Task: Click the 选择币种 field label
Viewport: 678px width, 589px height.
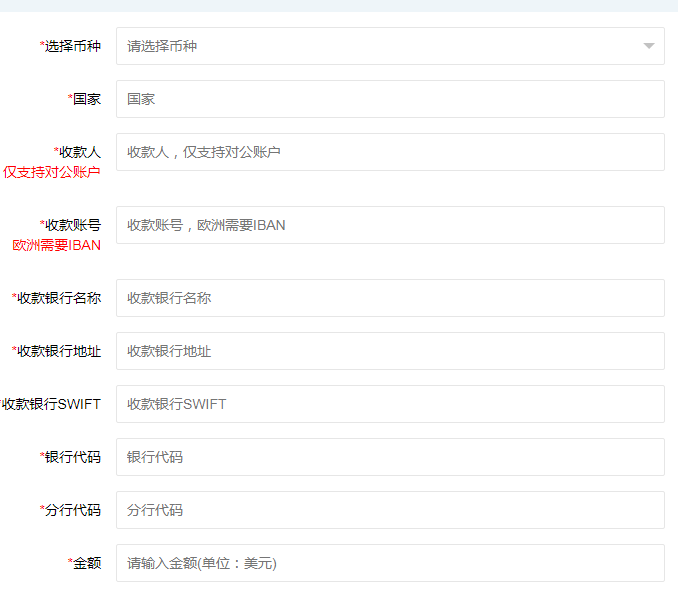Action: pyautogui.click(x=72, y=46)
